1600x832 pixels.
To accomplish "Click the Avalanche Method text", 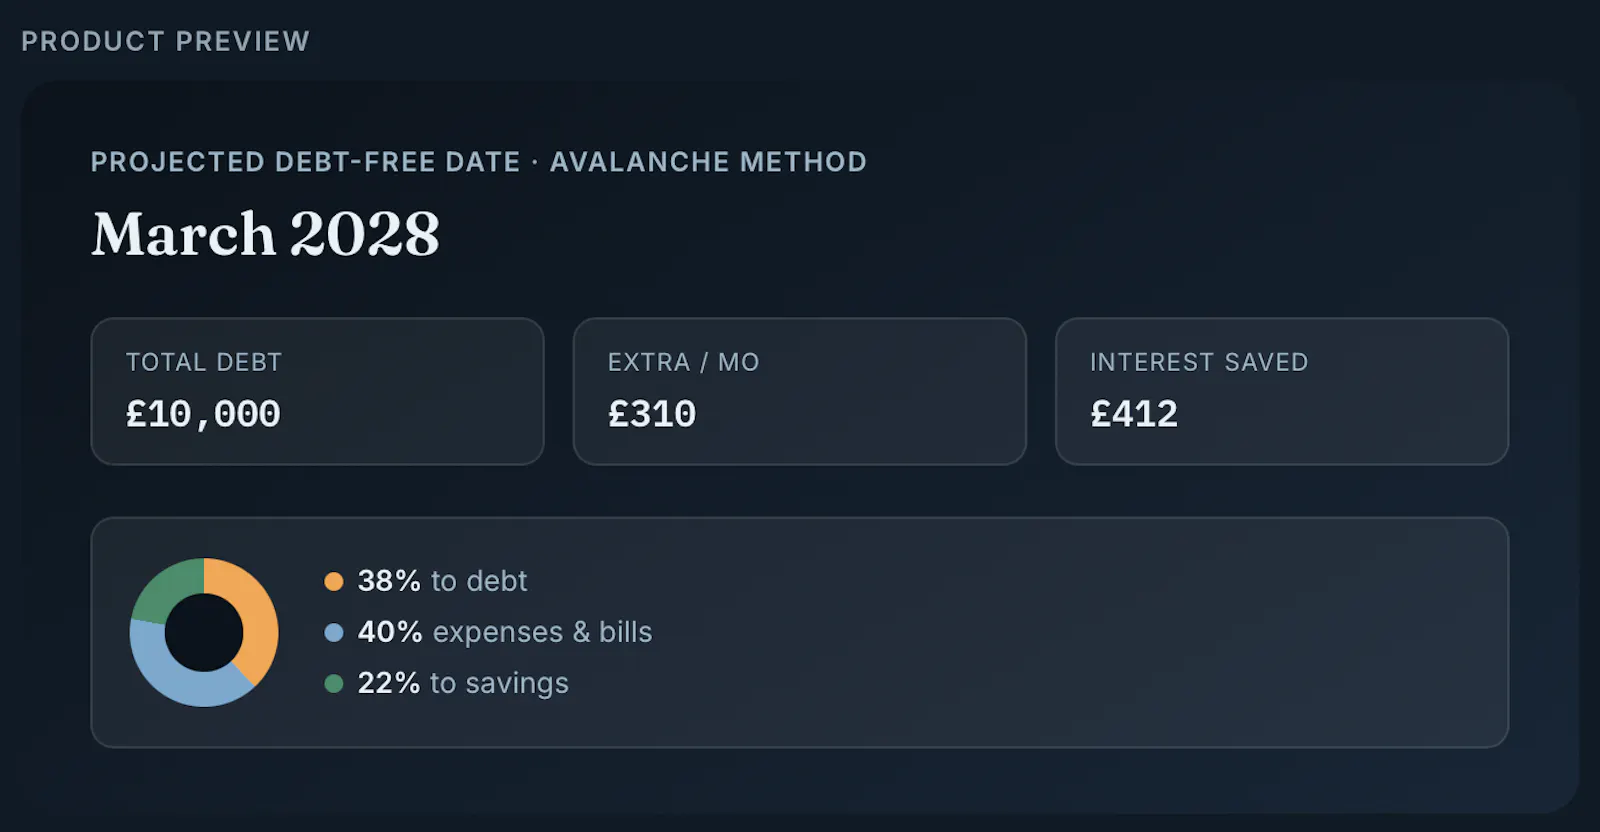I will (708, 162).
